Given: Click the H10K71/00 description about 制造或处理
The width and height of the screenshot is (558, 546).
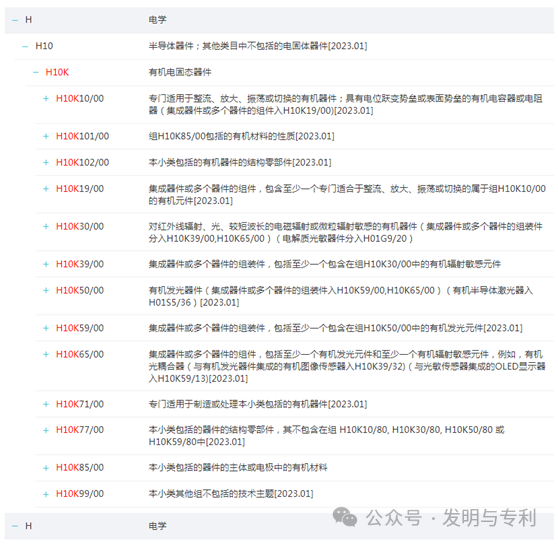Looking at the screenshot, I should 258,404.
